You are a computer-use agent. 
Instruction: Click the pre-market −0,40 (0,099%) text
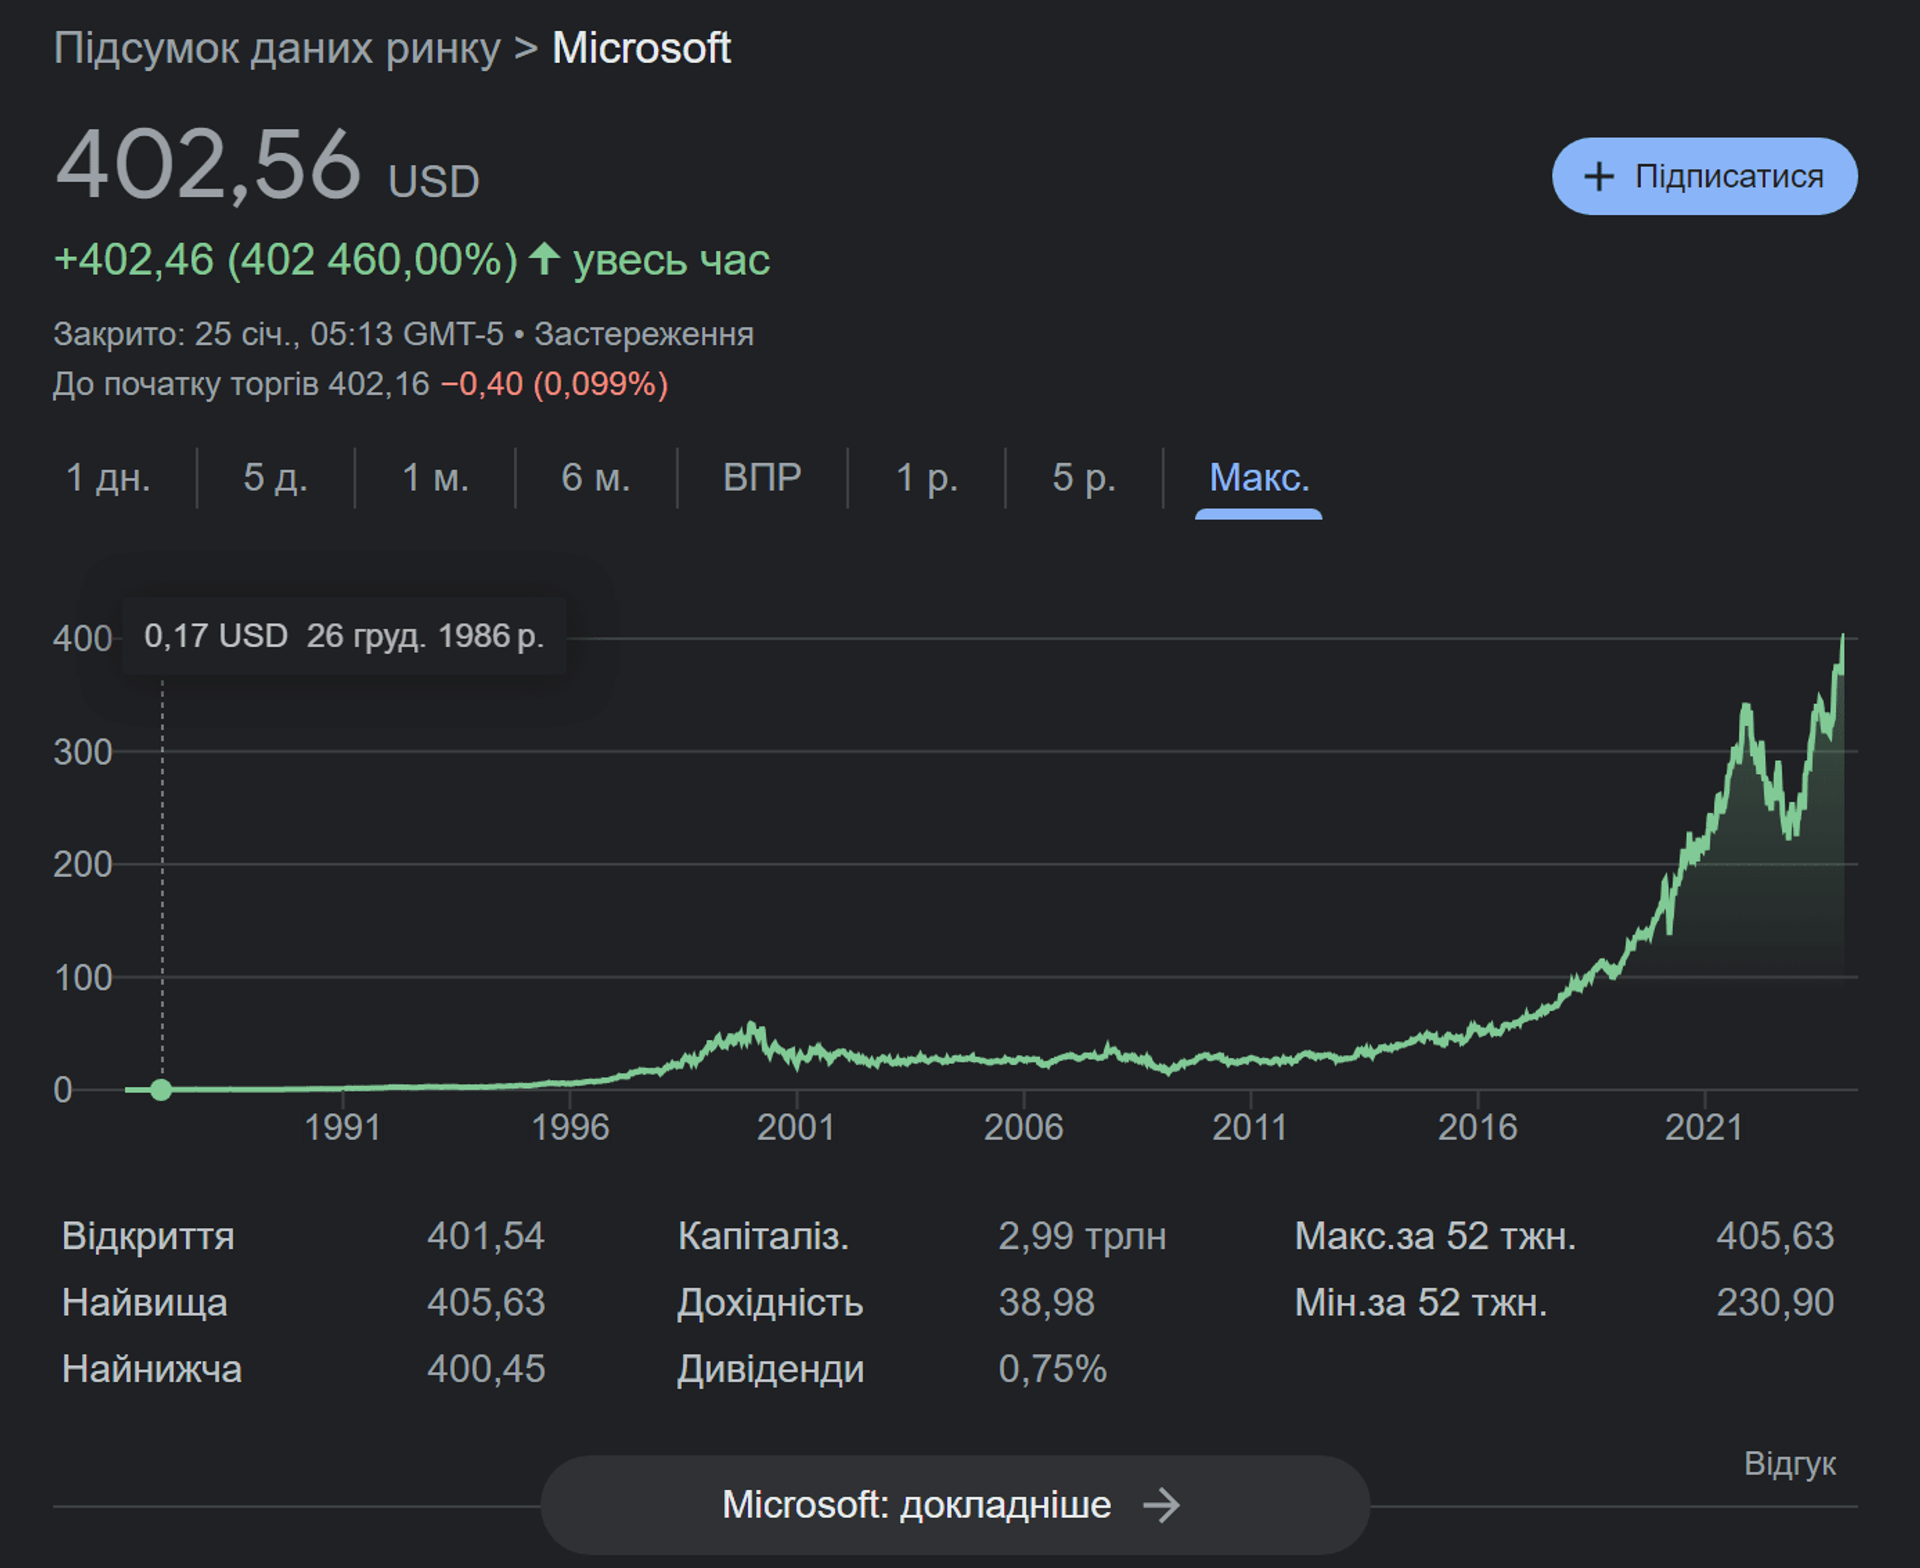click(554, 383)
